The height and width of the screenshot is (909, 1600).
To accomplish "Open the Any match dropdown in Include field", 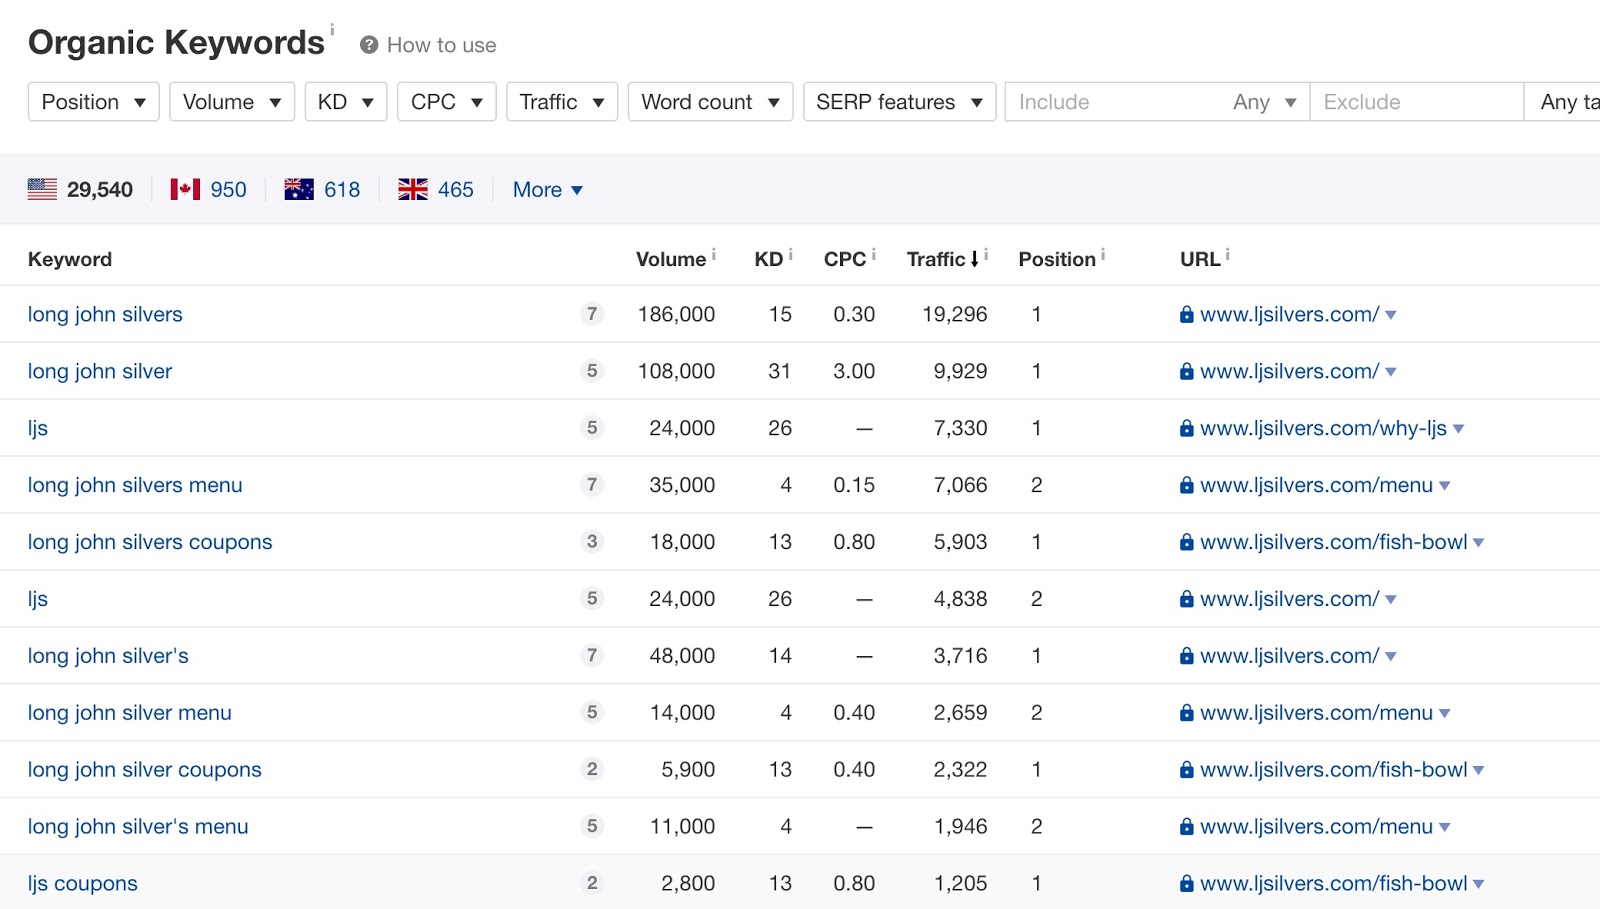I will [1265, 102].
